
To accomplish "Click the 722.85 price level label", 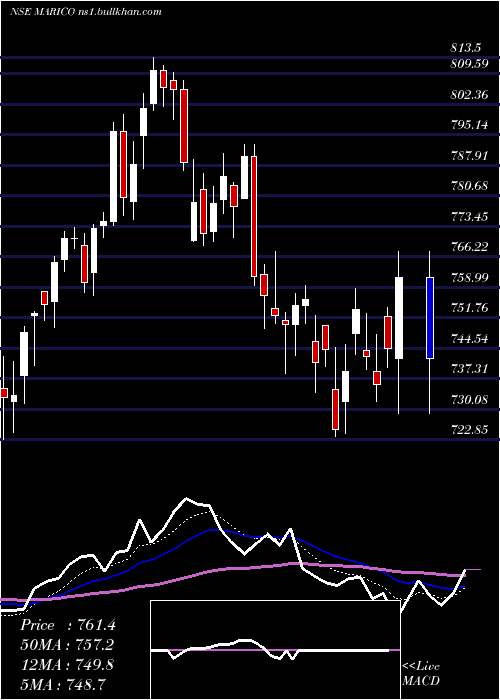I will tap(469, 430).
